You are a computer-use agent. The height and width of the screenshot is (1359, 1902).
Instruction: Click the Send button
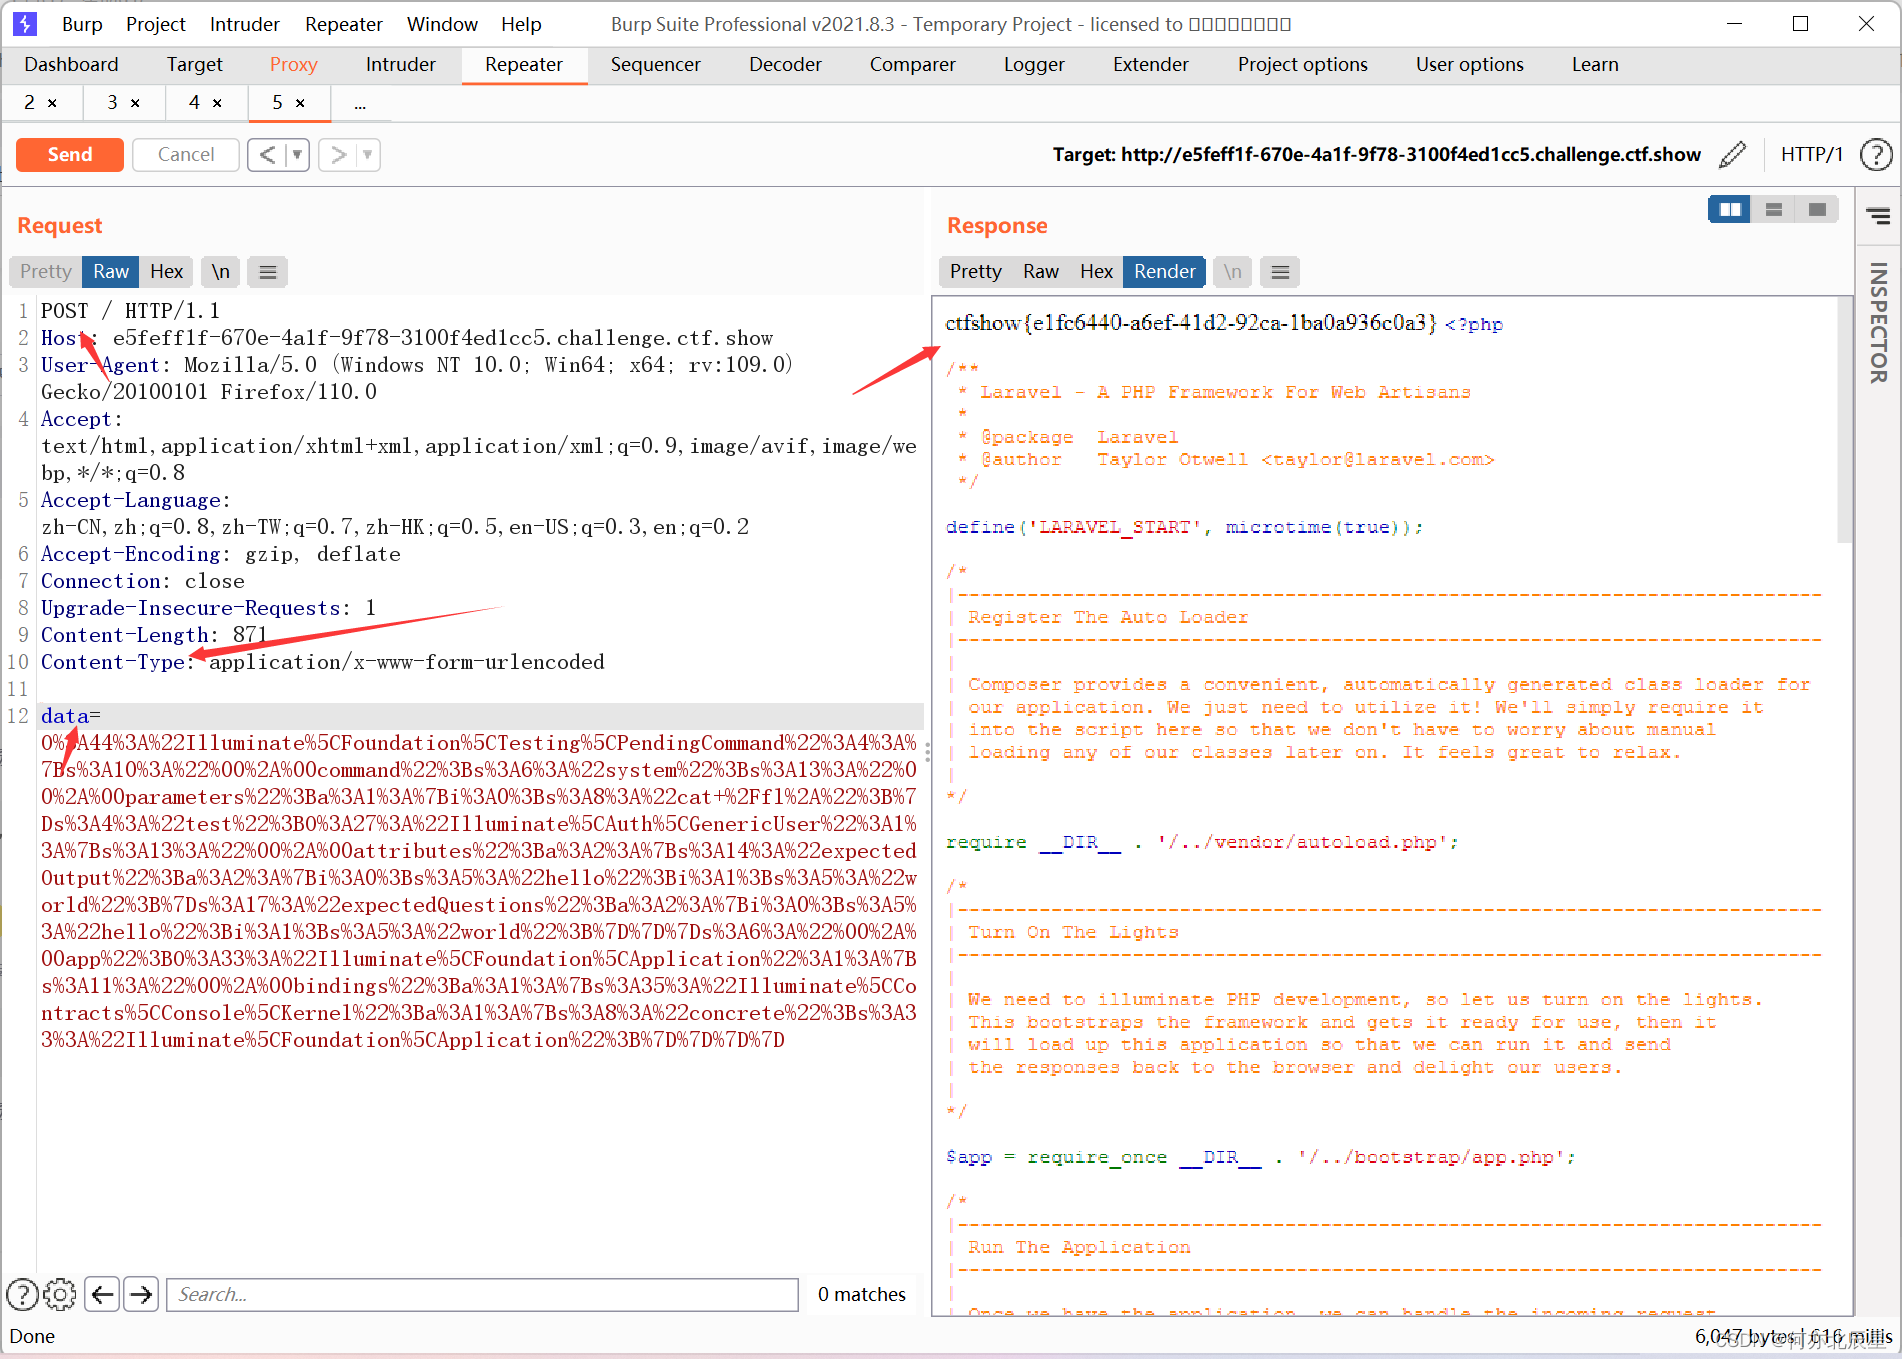70,155
